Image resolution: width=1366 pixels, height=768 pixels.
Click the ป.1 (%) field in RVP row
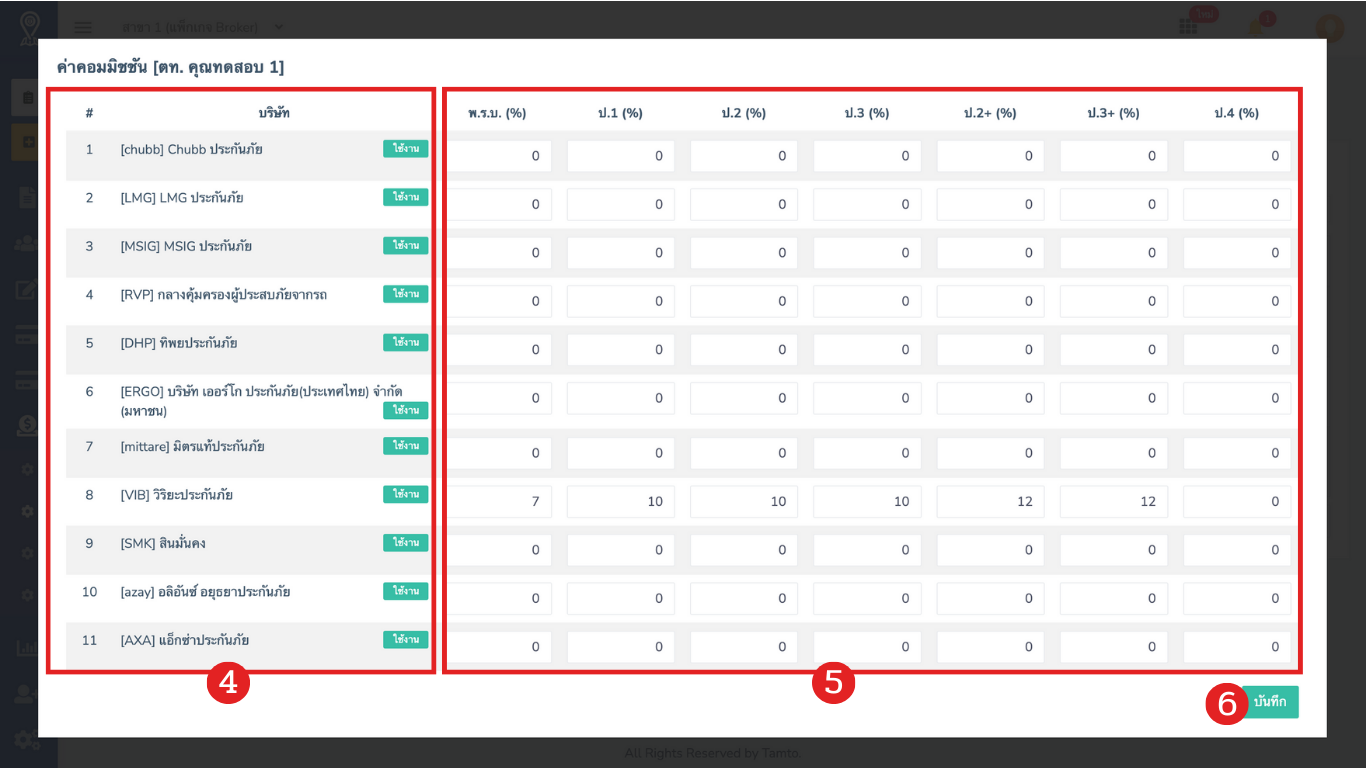coord(620,301)
